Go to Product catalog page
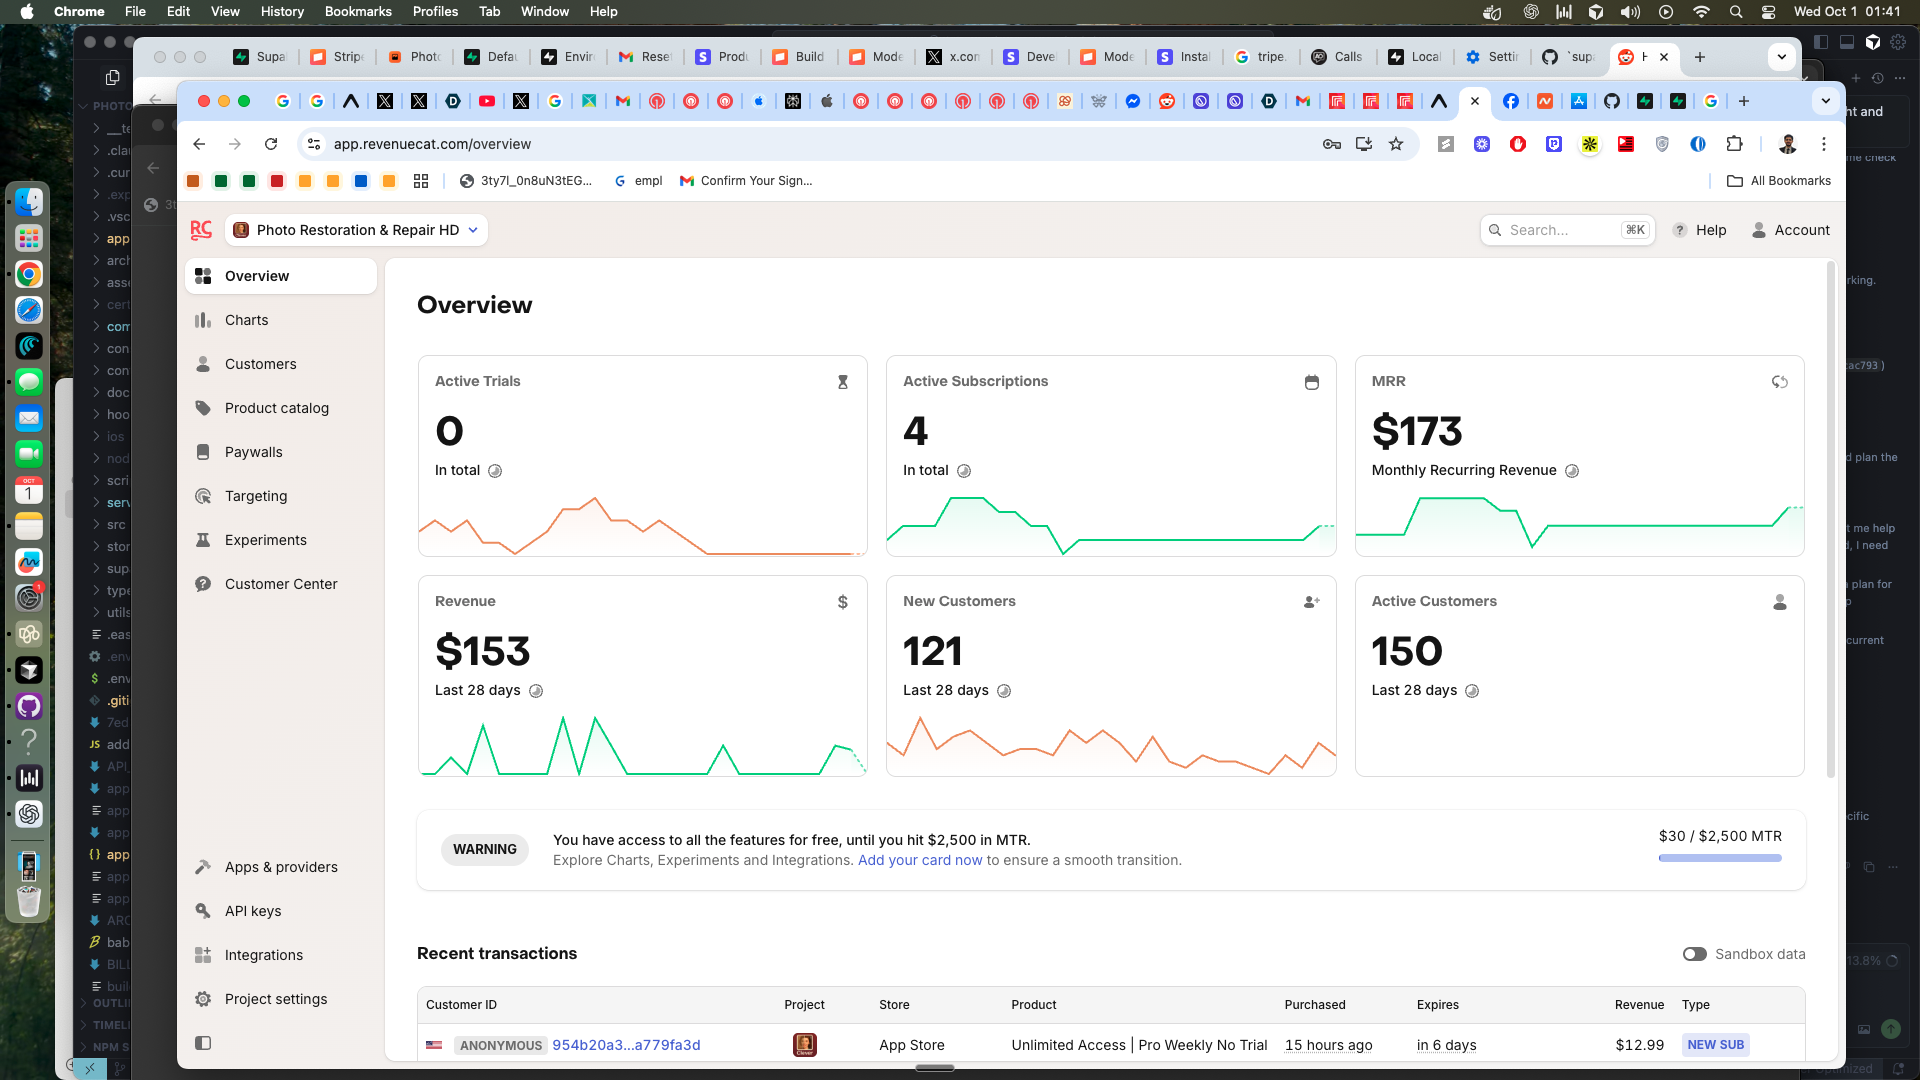Viewport: 1920px width, 1080px height. 276,408
